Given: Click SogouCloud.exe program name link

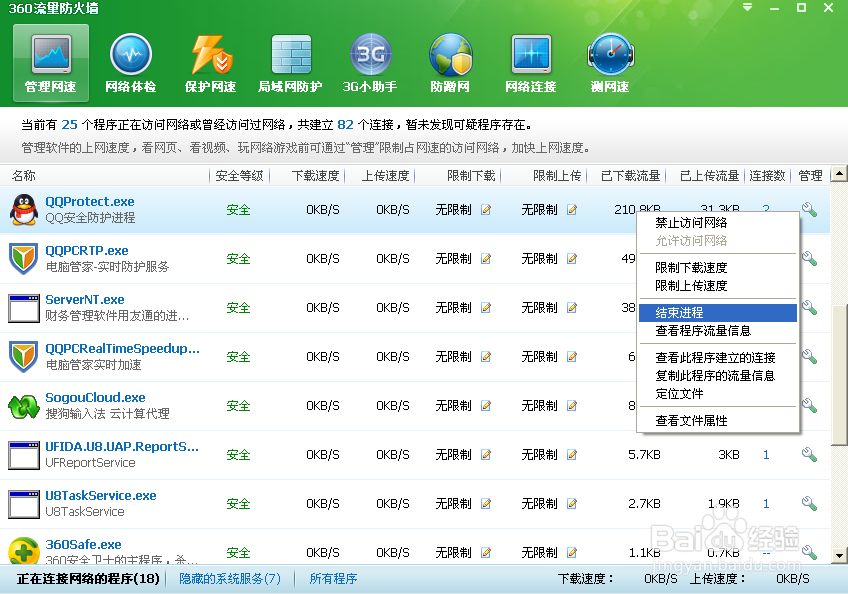Looking at the screenshot, I should point(95,398).
